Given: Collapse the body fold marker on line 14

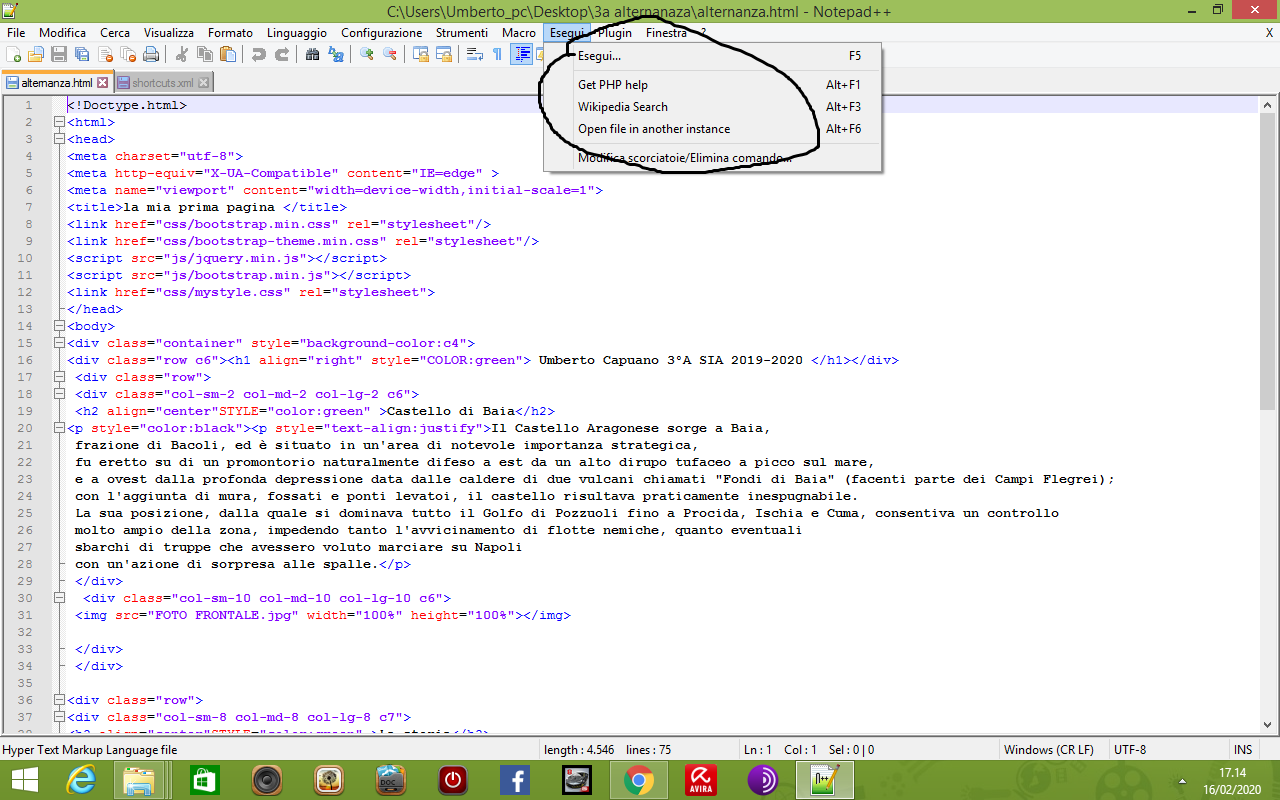Looking at the screenshot, I should pos(59,326).
